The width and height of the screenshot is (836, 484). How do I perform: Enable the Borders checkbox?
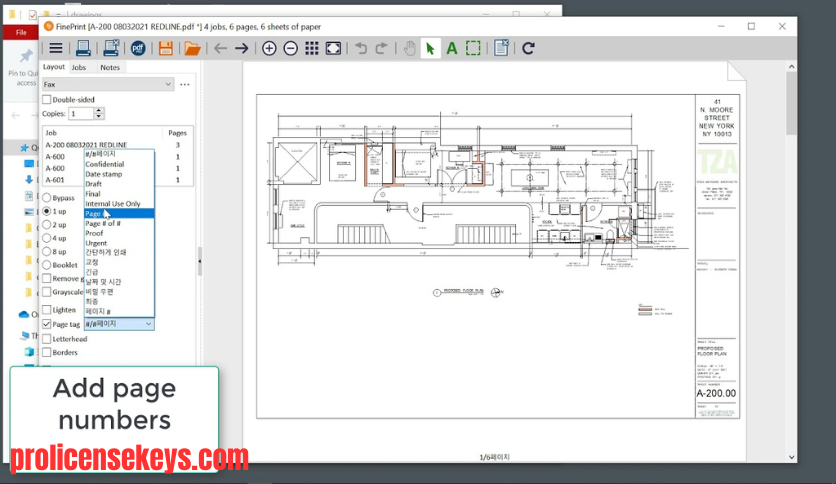tap(47, 352)
